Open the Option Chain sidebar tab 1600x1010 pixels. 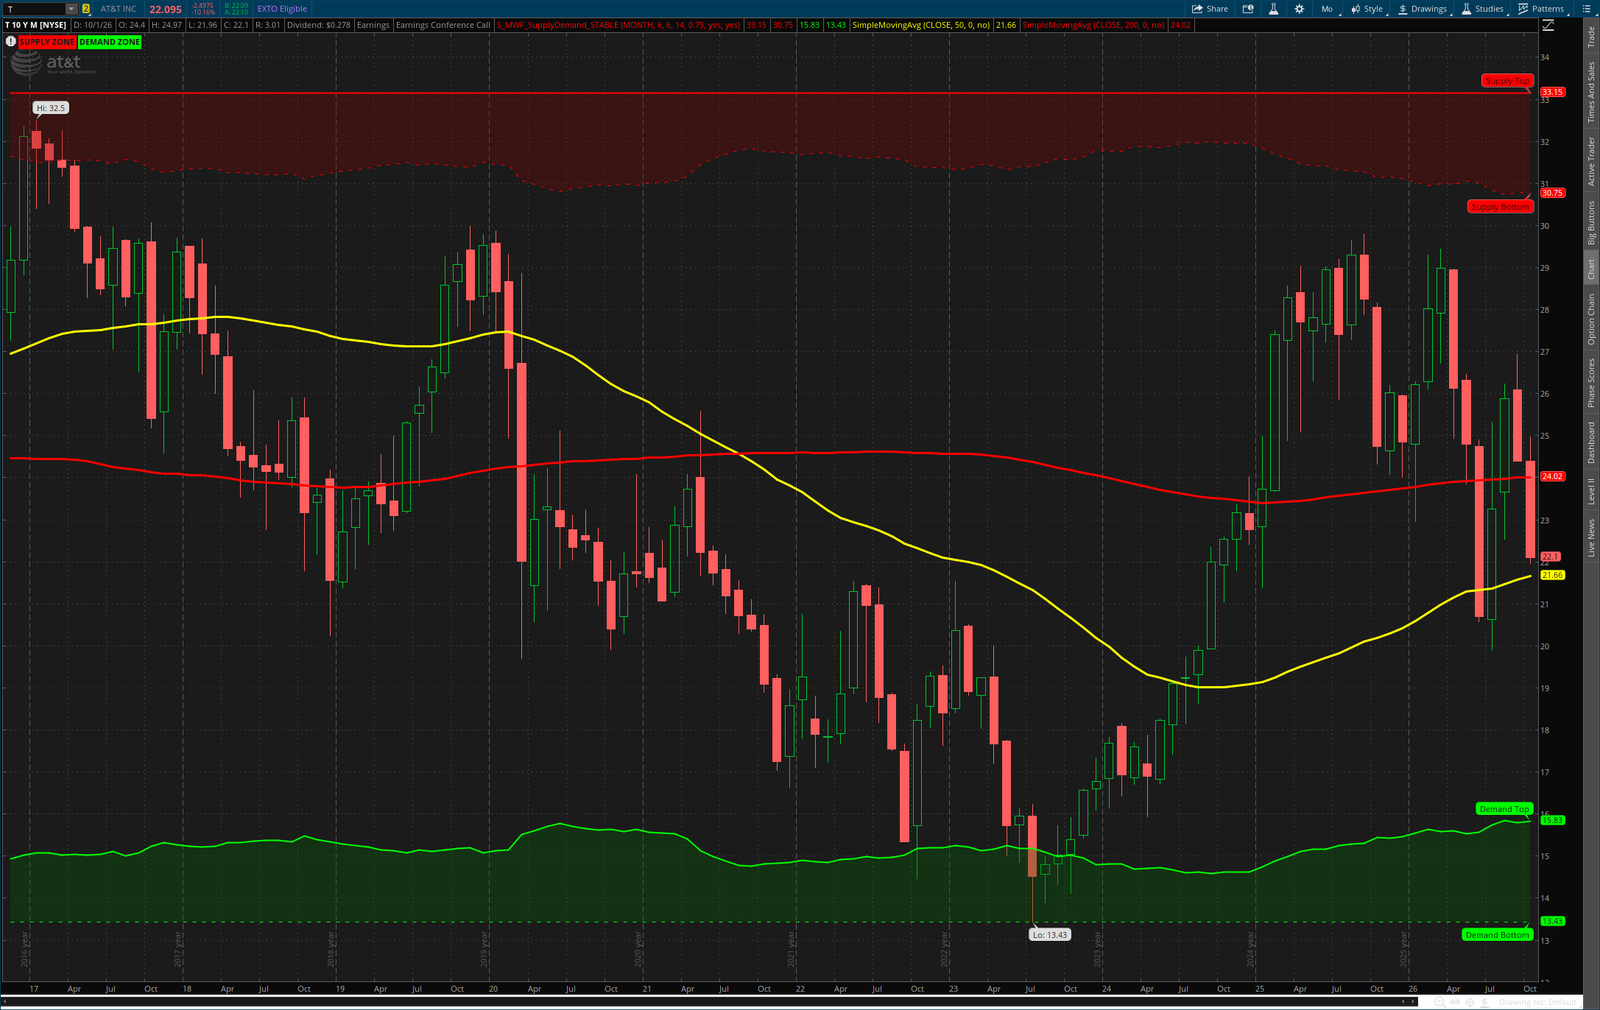pyautogui.click(x=1591, y=319)
